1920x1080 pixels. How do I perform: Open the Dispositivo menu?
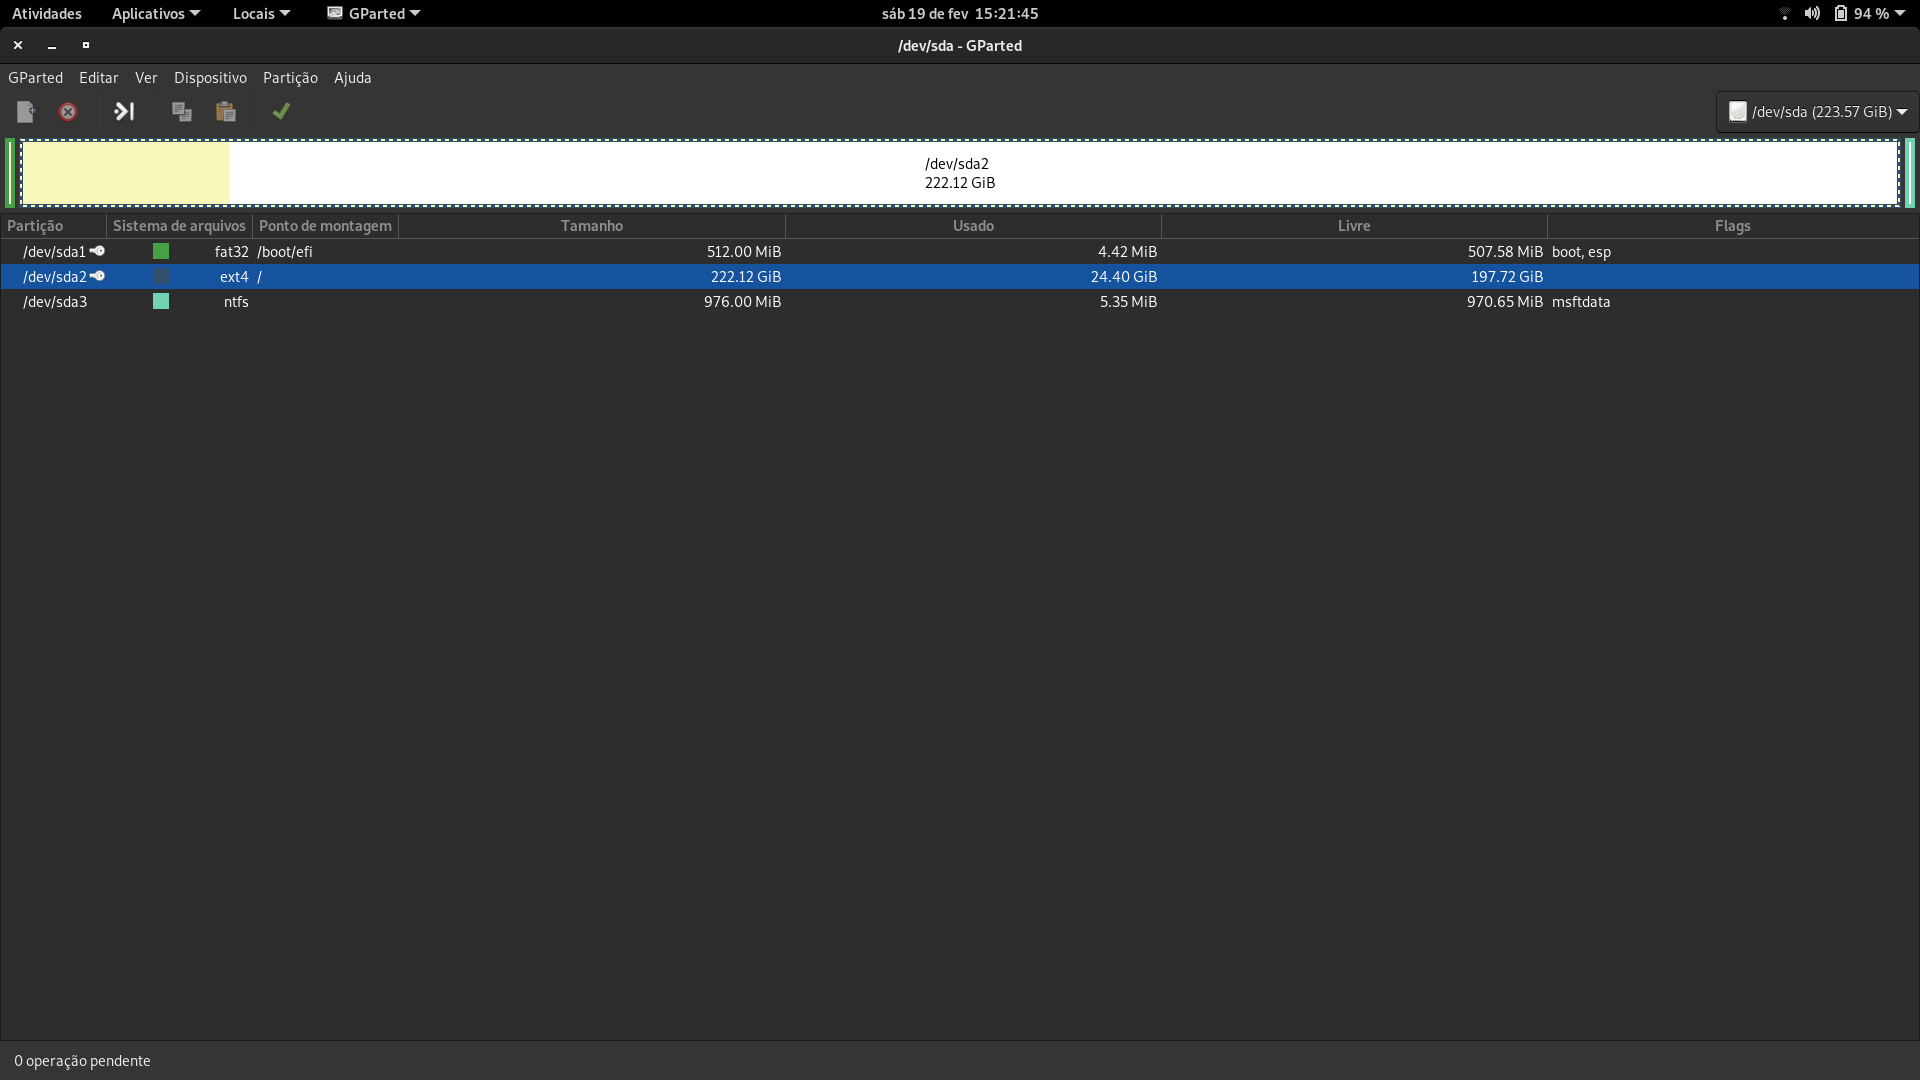click(210, 78)
